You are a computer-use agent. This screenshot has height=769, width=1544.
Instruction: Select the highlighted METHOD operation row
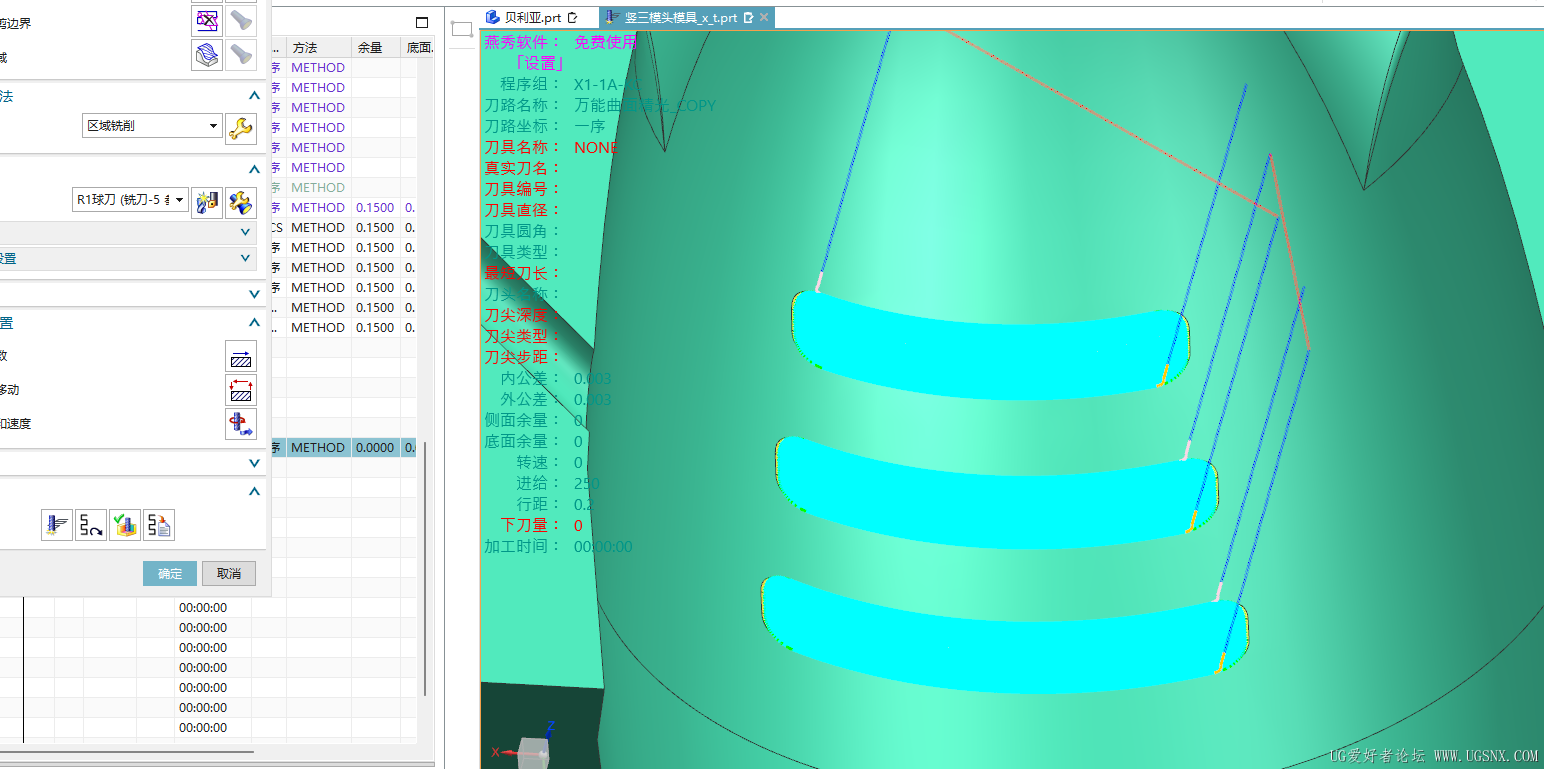coord(318,447)
